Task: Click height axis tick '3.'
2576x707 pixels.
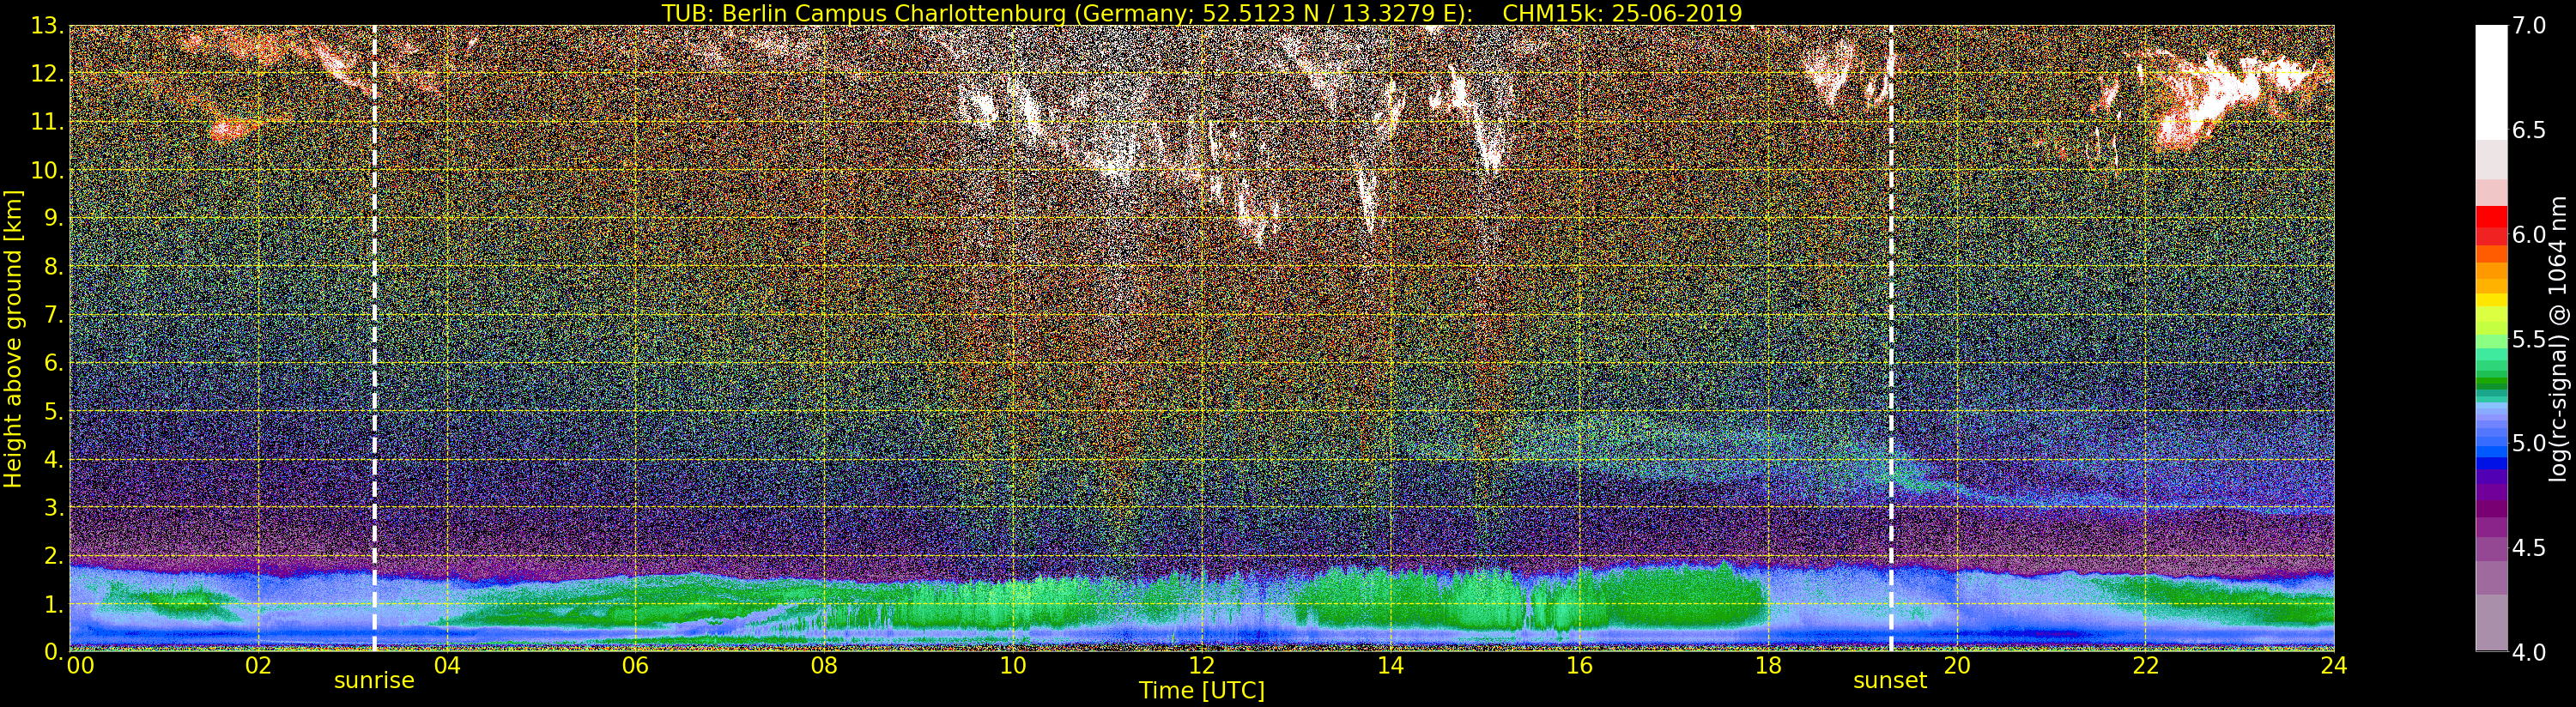Action: point(54,507)
